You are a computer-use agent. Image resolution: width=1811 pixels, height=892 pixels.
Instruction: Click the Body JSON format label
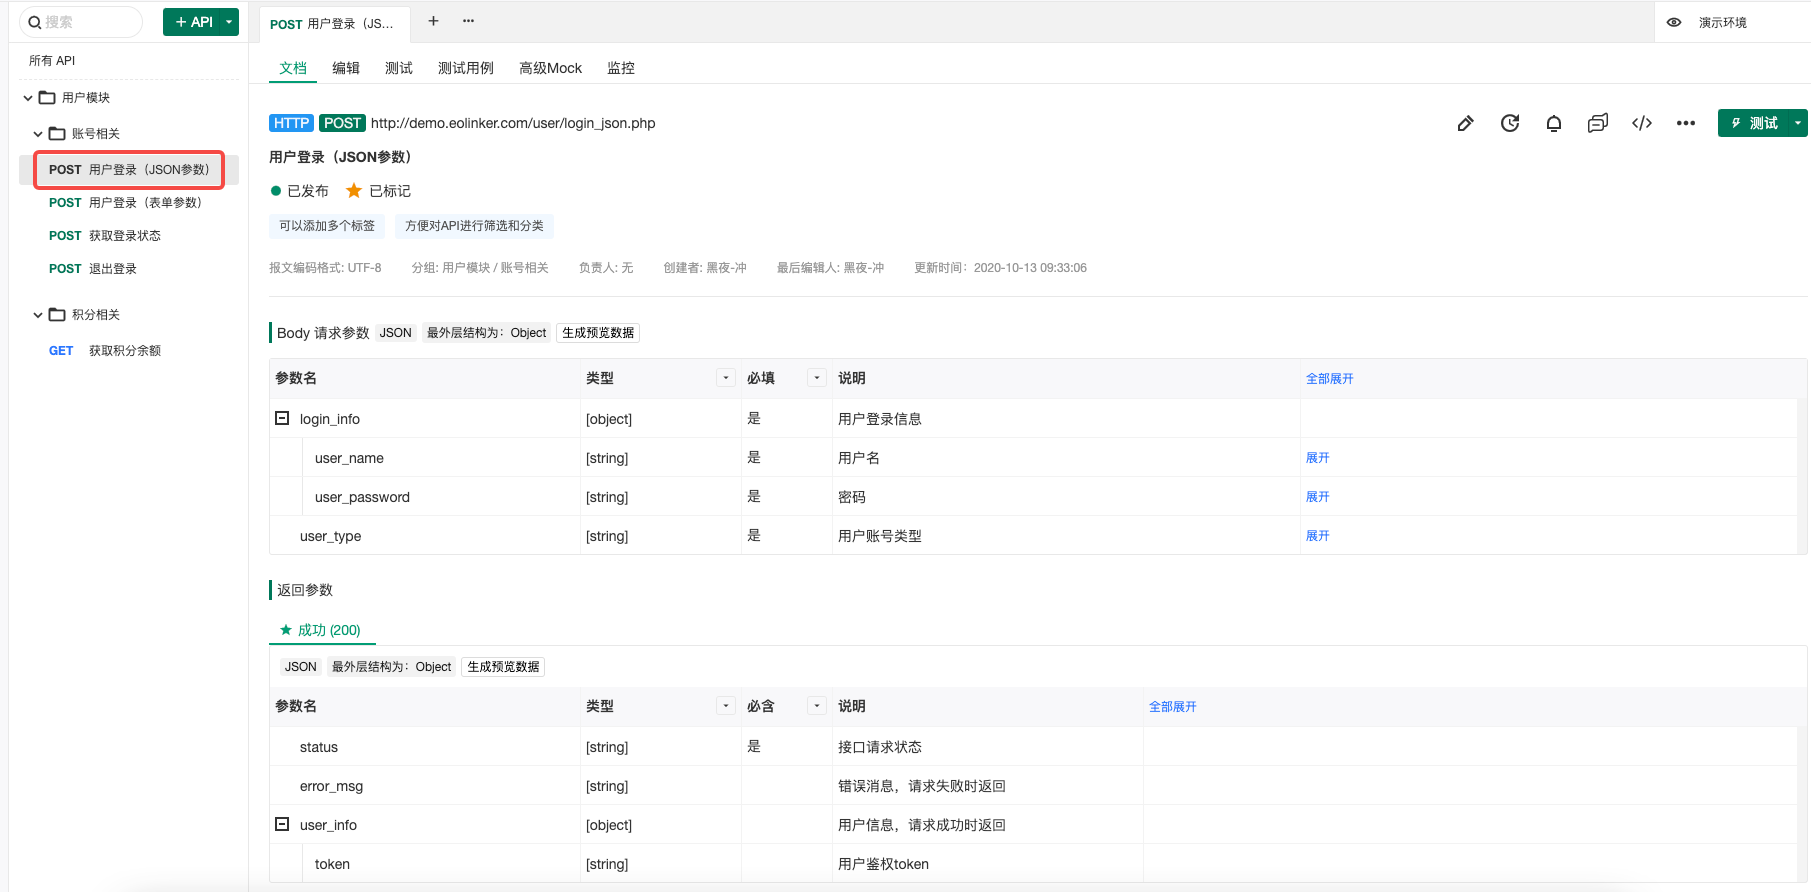(395, 333)
